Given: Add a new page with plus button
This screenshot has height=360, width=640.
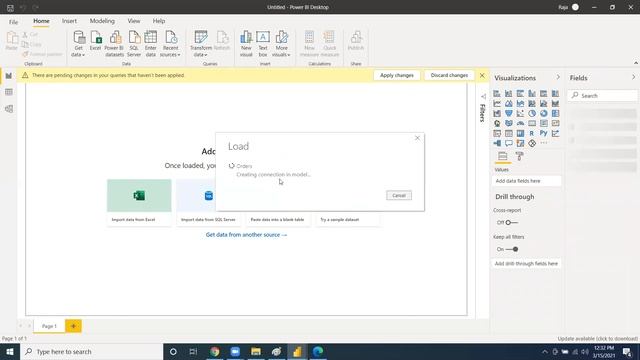Looking at the screenshot, I should click(x=73, y=326).
